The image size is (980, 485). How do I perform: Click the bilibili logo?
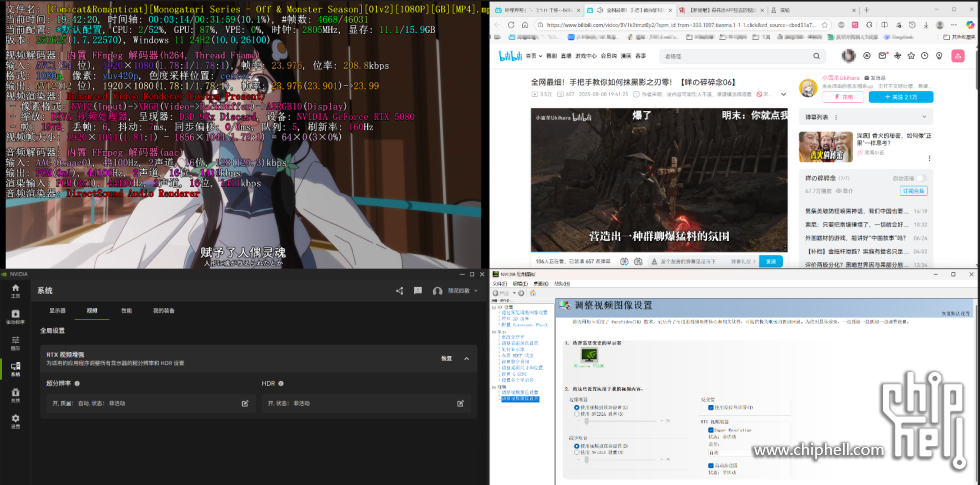click(x=510, y=56)
